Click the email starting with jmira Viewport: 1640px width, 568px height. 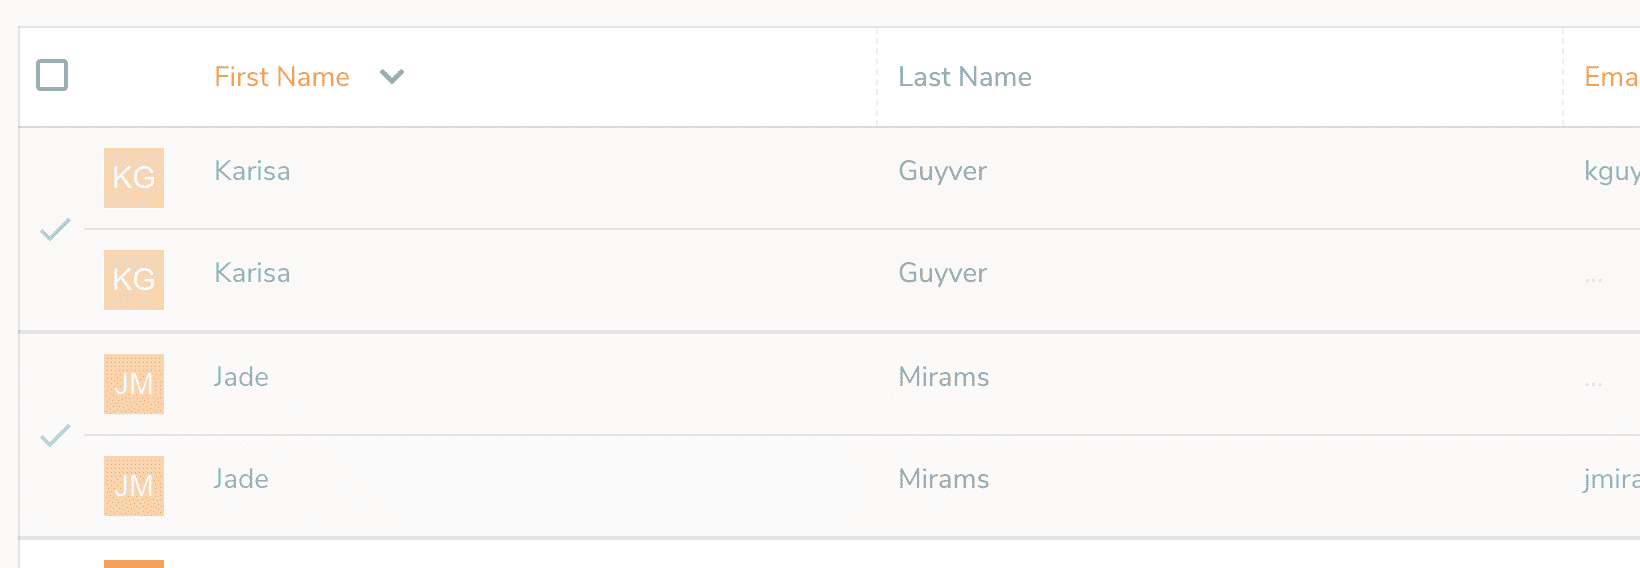(1611, 480)
